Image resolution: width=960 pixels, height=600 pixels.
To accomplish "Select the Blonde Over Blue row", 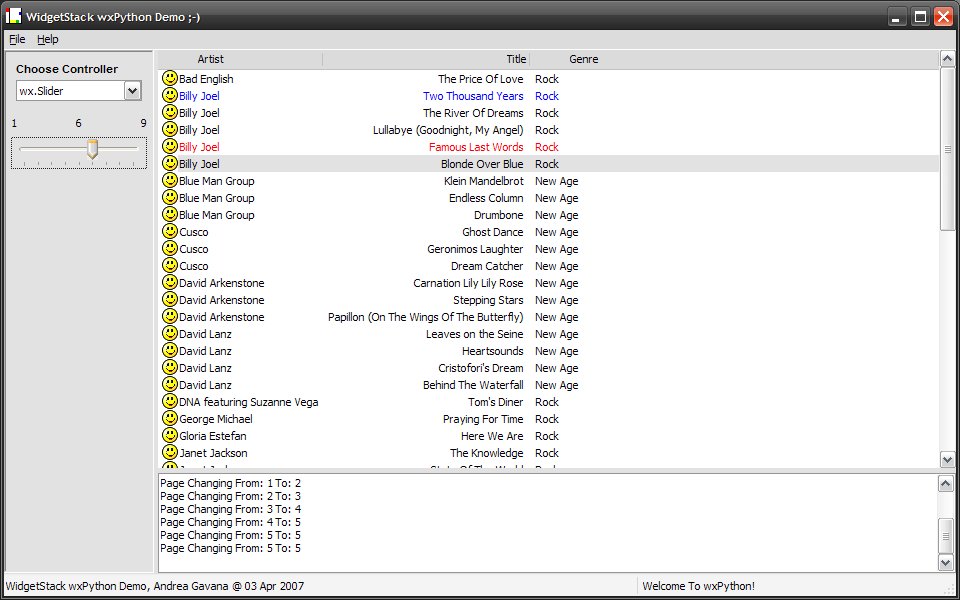I will point(482,164).
